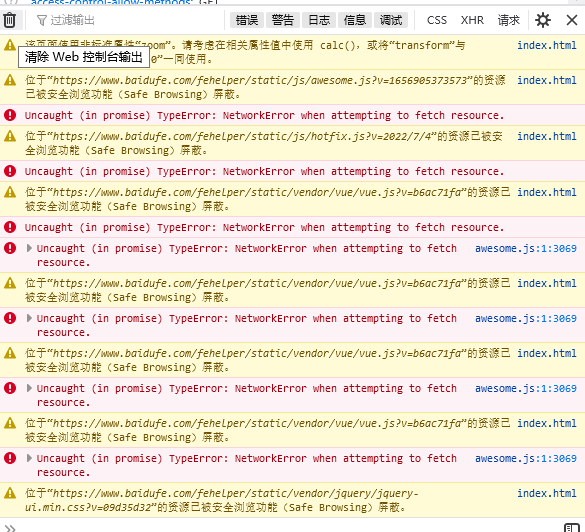Toggle the 错误 (errors) filter

click(x=247, y=20)
